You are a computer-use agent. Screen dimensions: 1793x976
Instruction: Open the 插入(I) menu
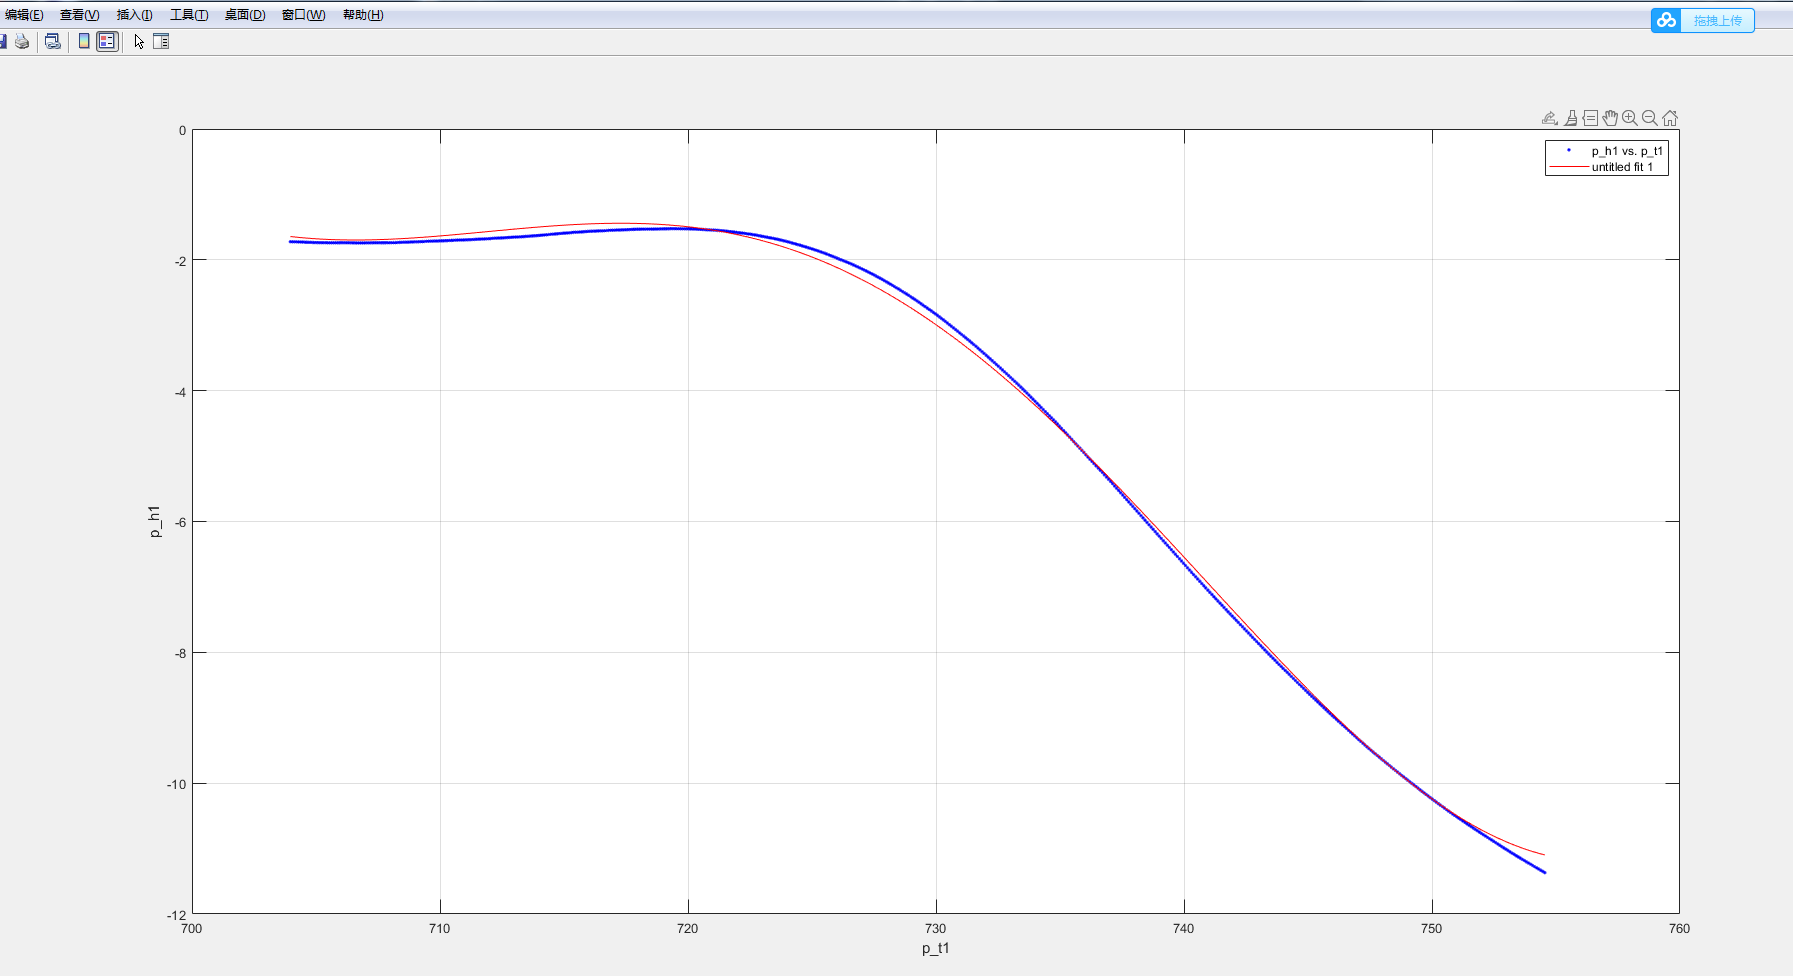(135, 15)
